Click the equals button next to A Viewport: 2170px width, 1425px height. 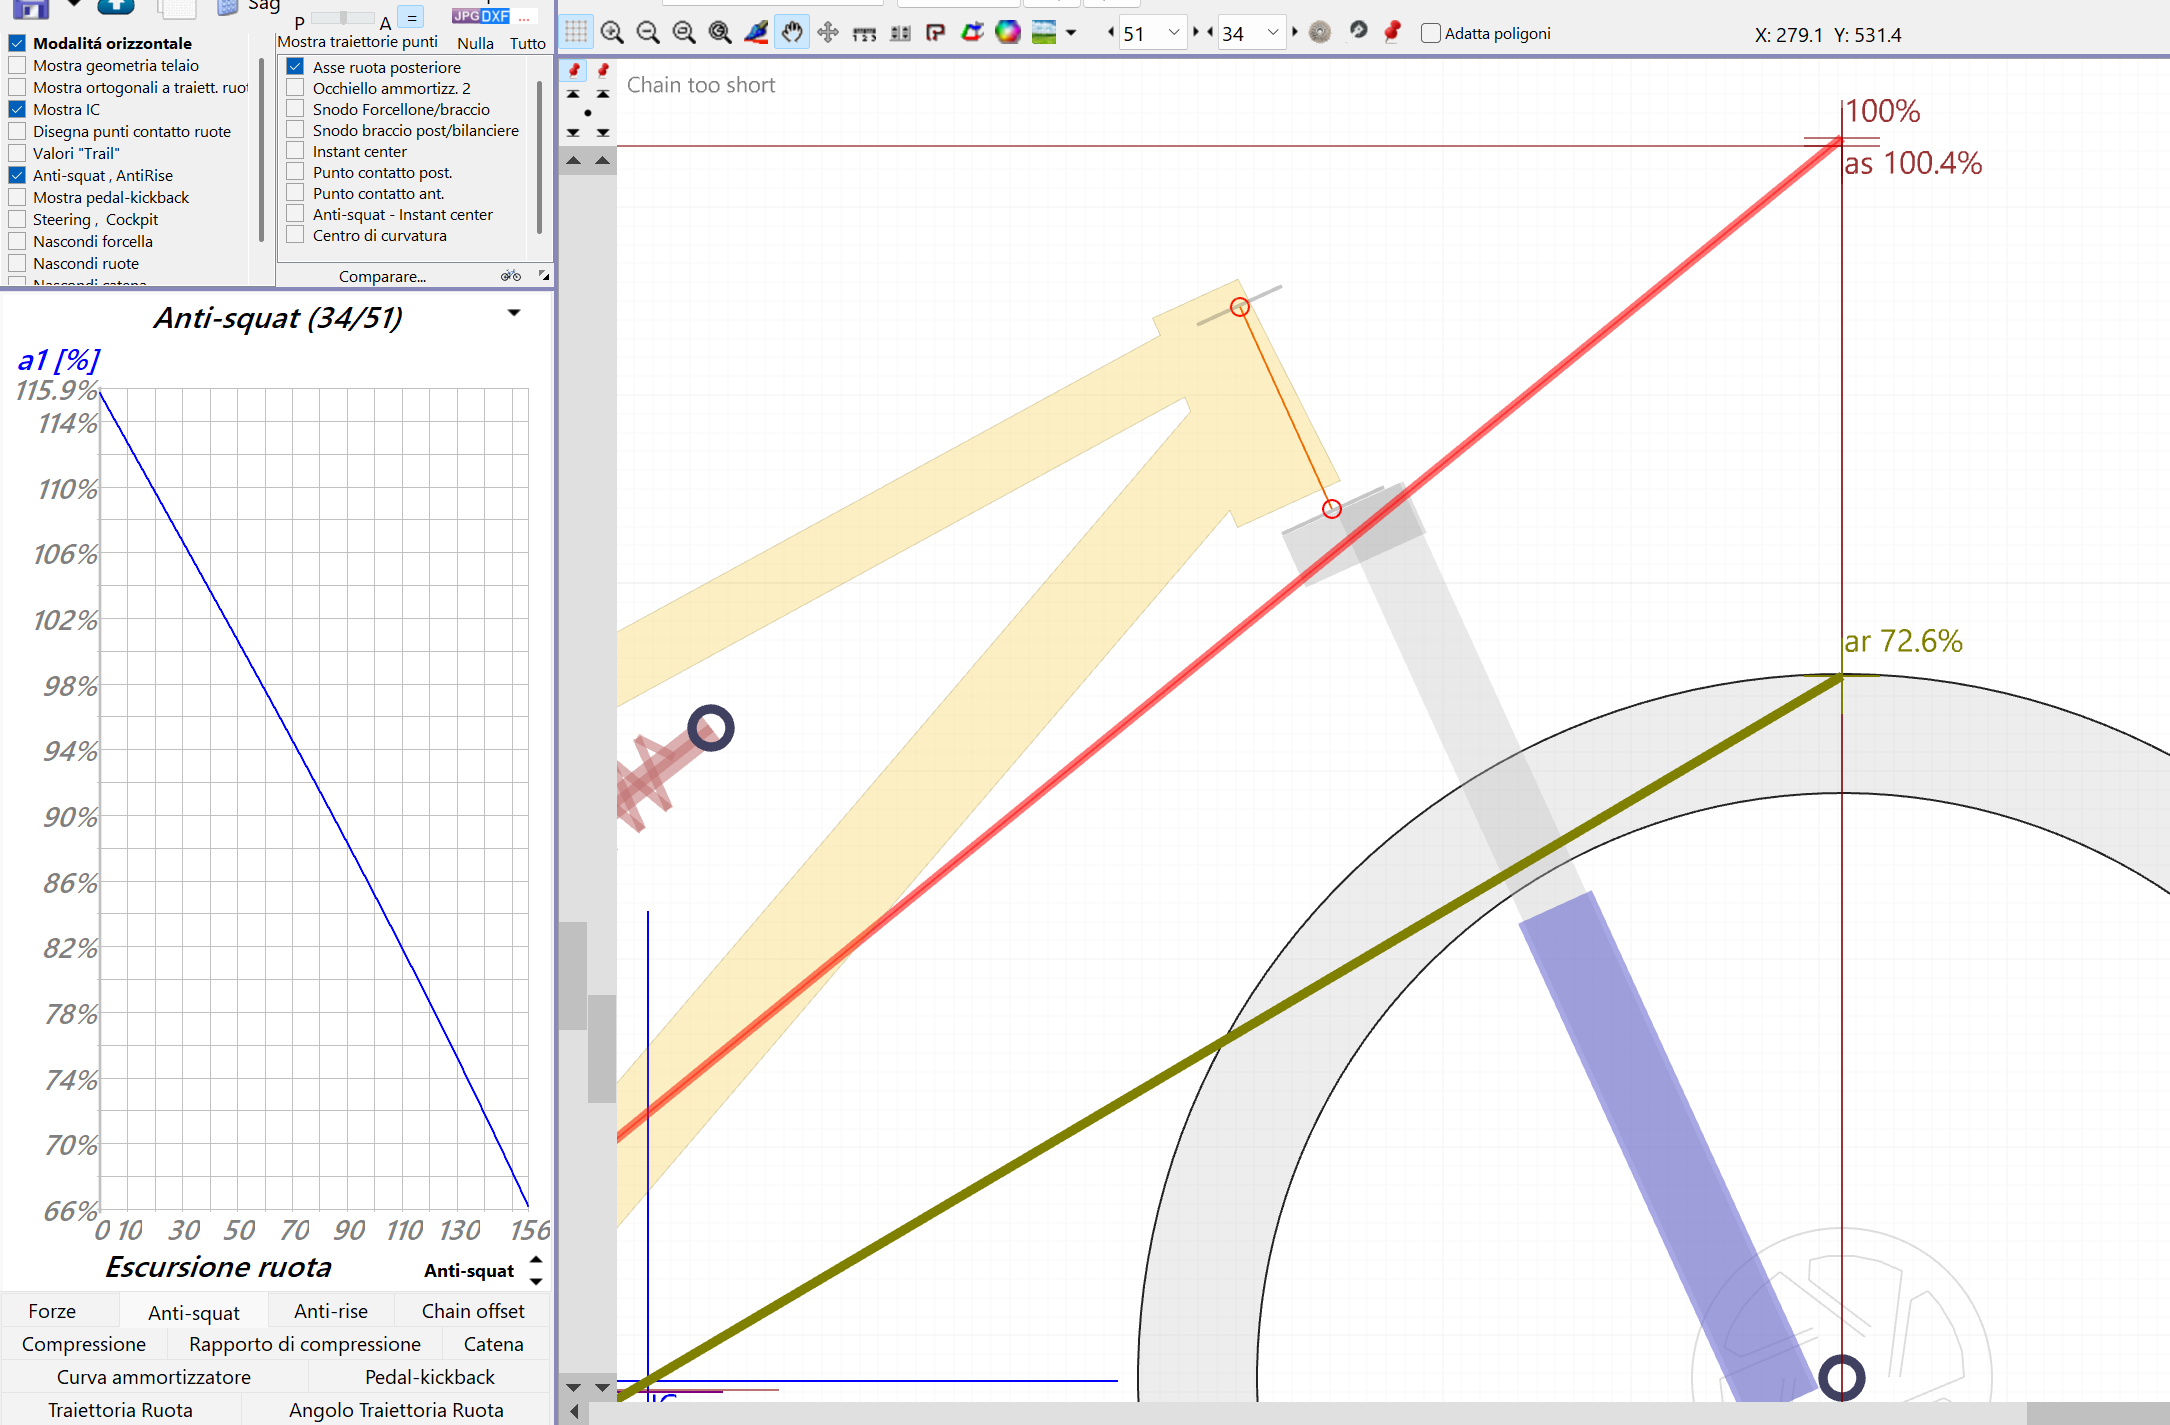(411, 18)
